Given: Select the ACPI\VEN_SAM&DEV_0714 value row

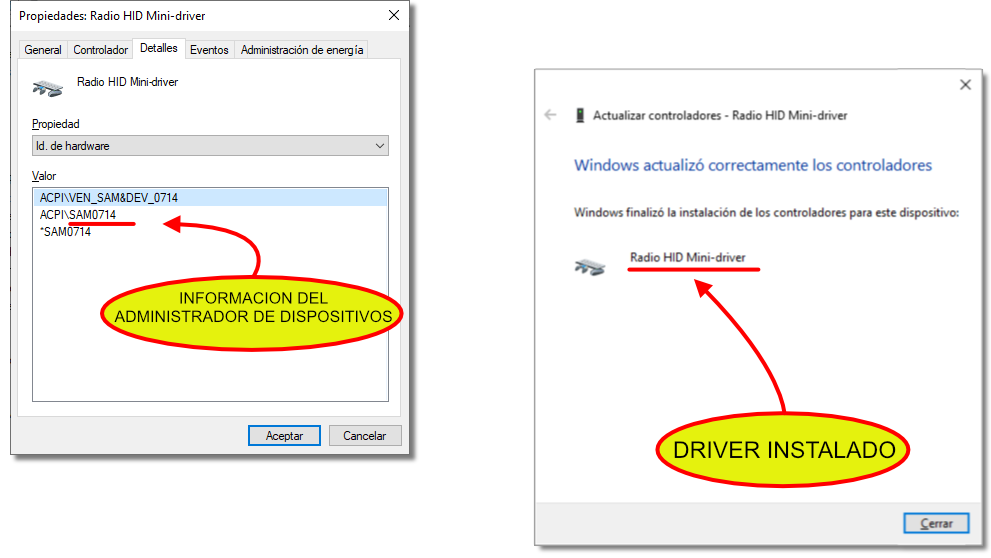Looking at the screenshot, I should coord(210,198).
